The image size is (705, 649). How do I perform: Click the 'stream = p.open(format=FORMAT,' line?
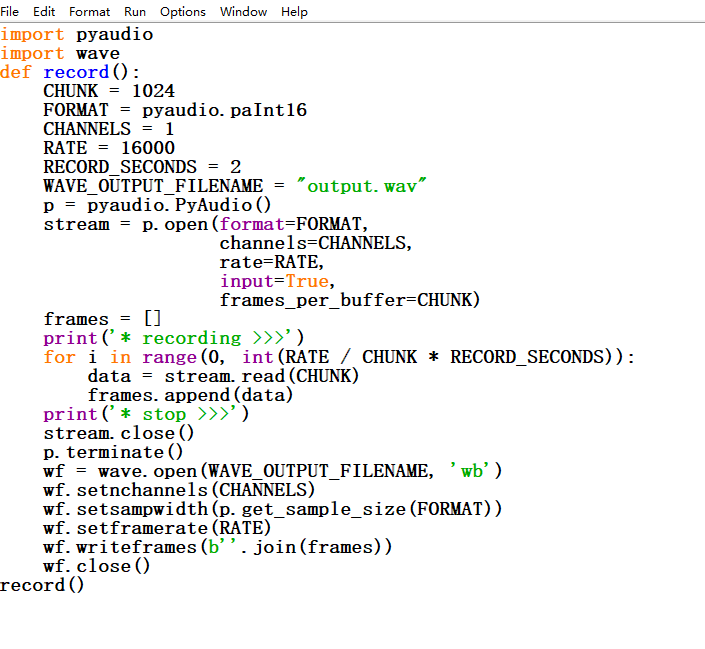click(x=206, y=224)
